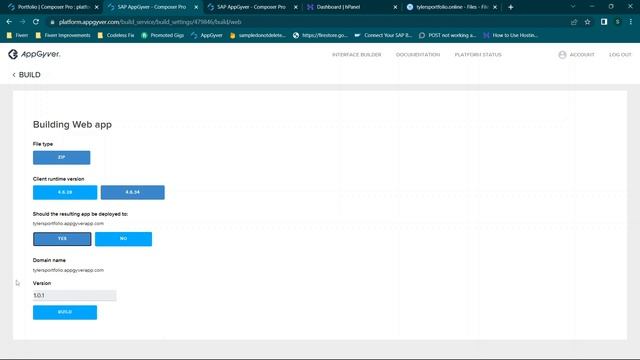Close the Portfolio | Composer Pro tab

pos(97,7)
